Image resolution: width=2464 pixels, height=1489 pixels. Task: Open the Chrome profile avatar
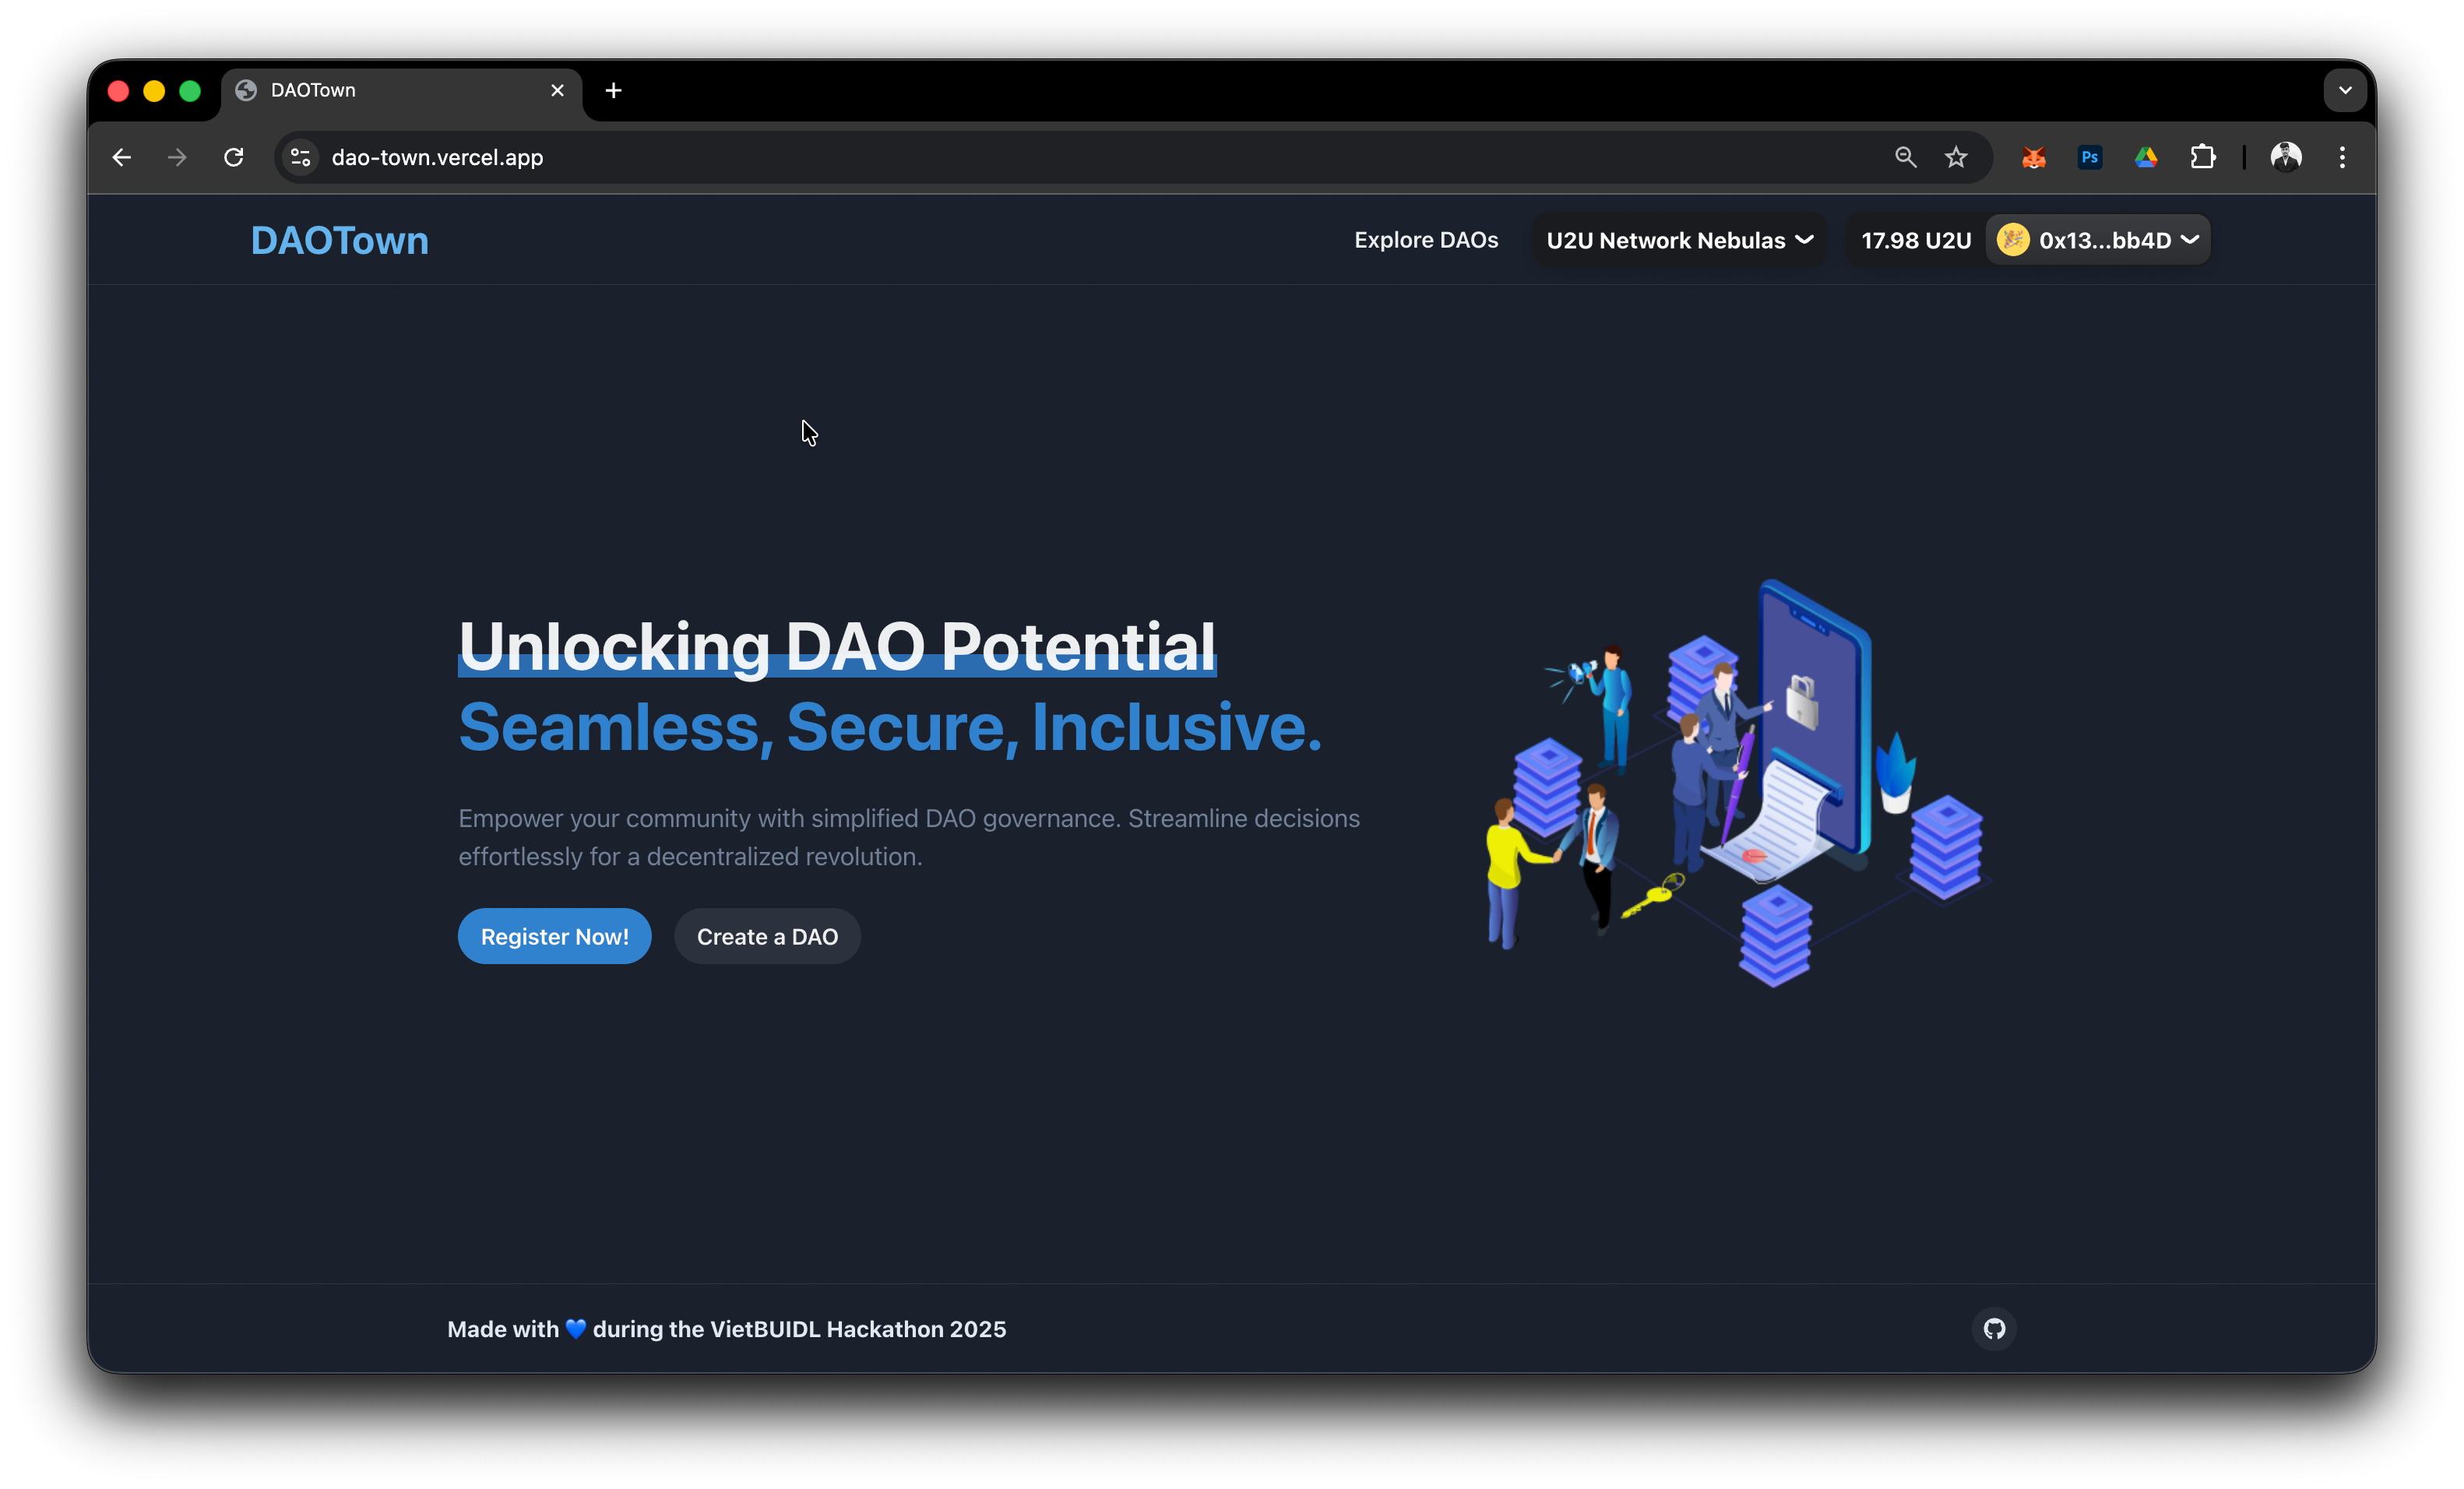2286,157
